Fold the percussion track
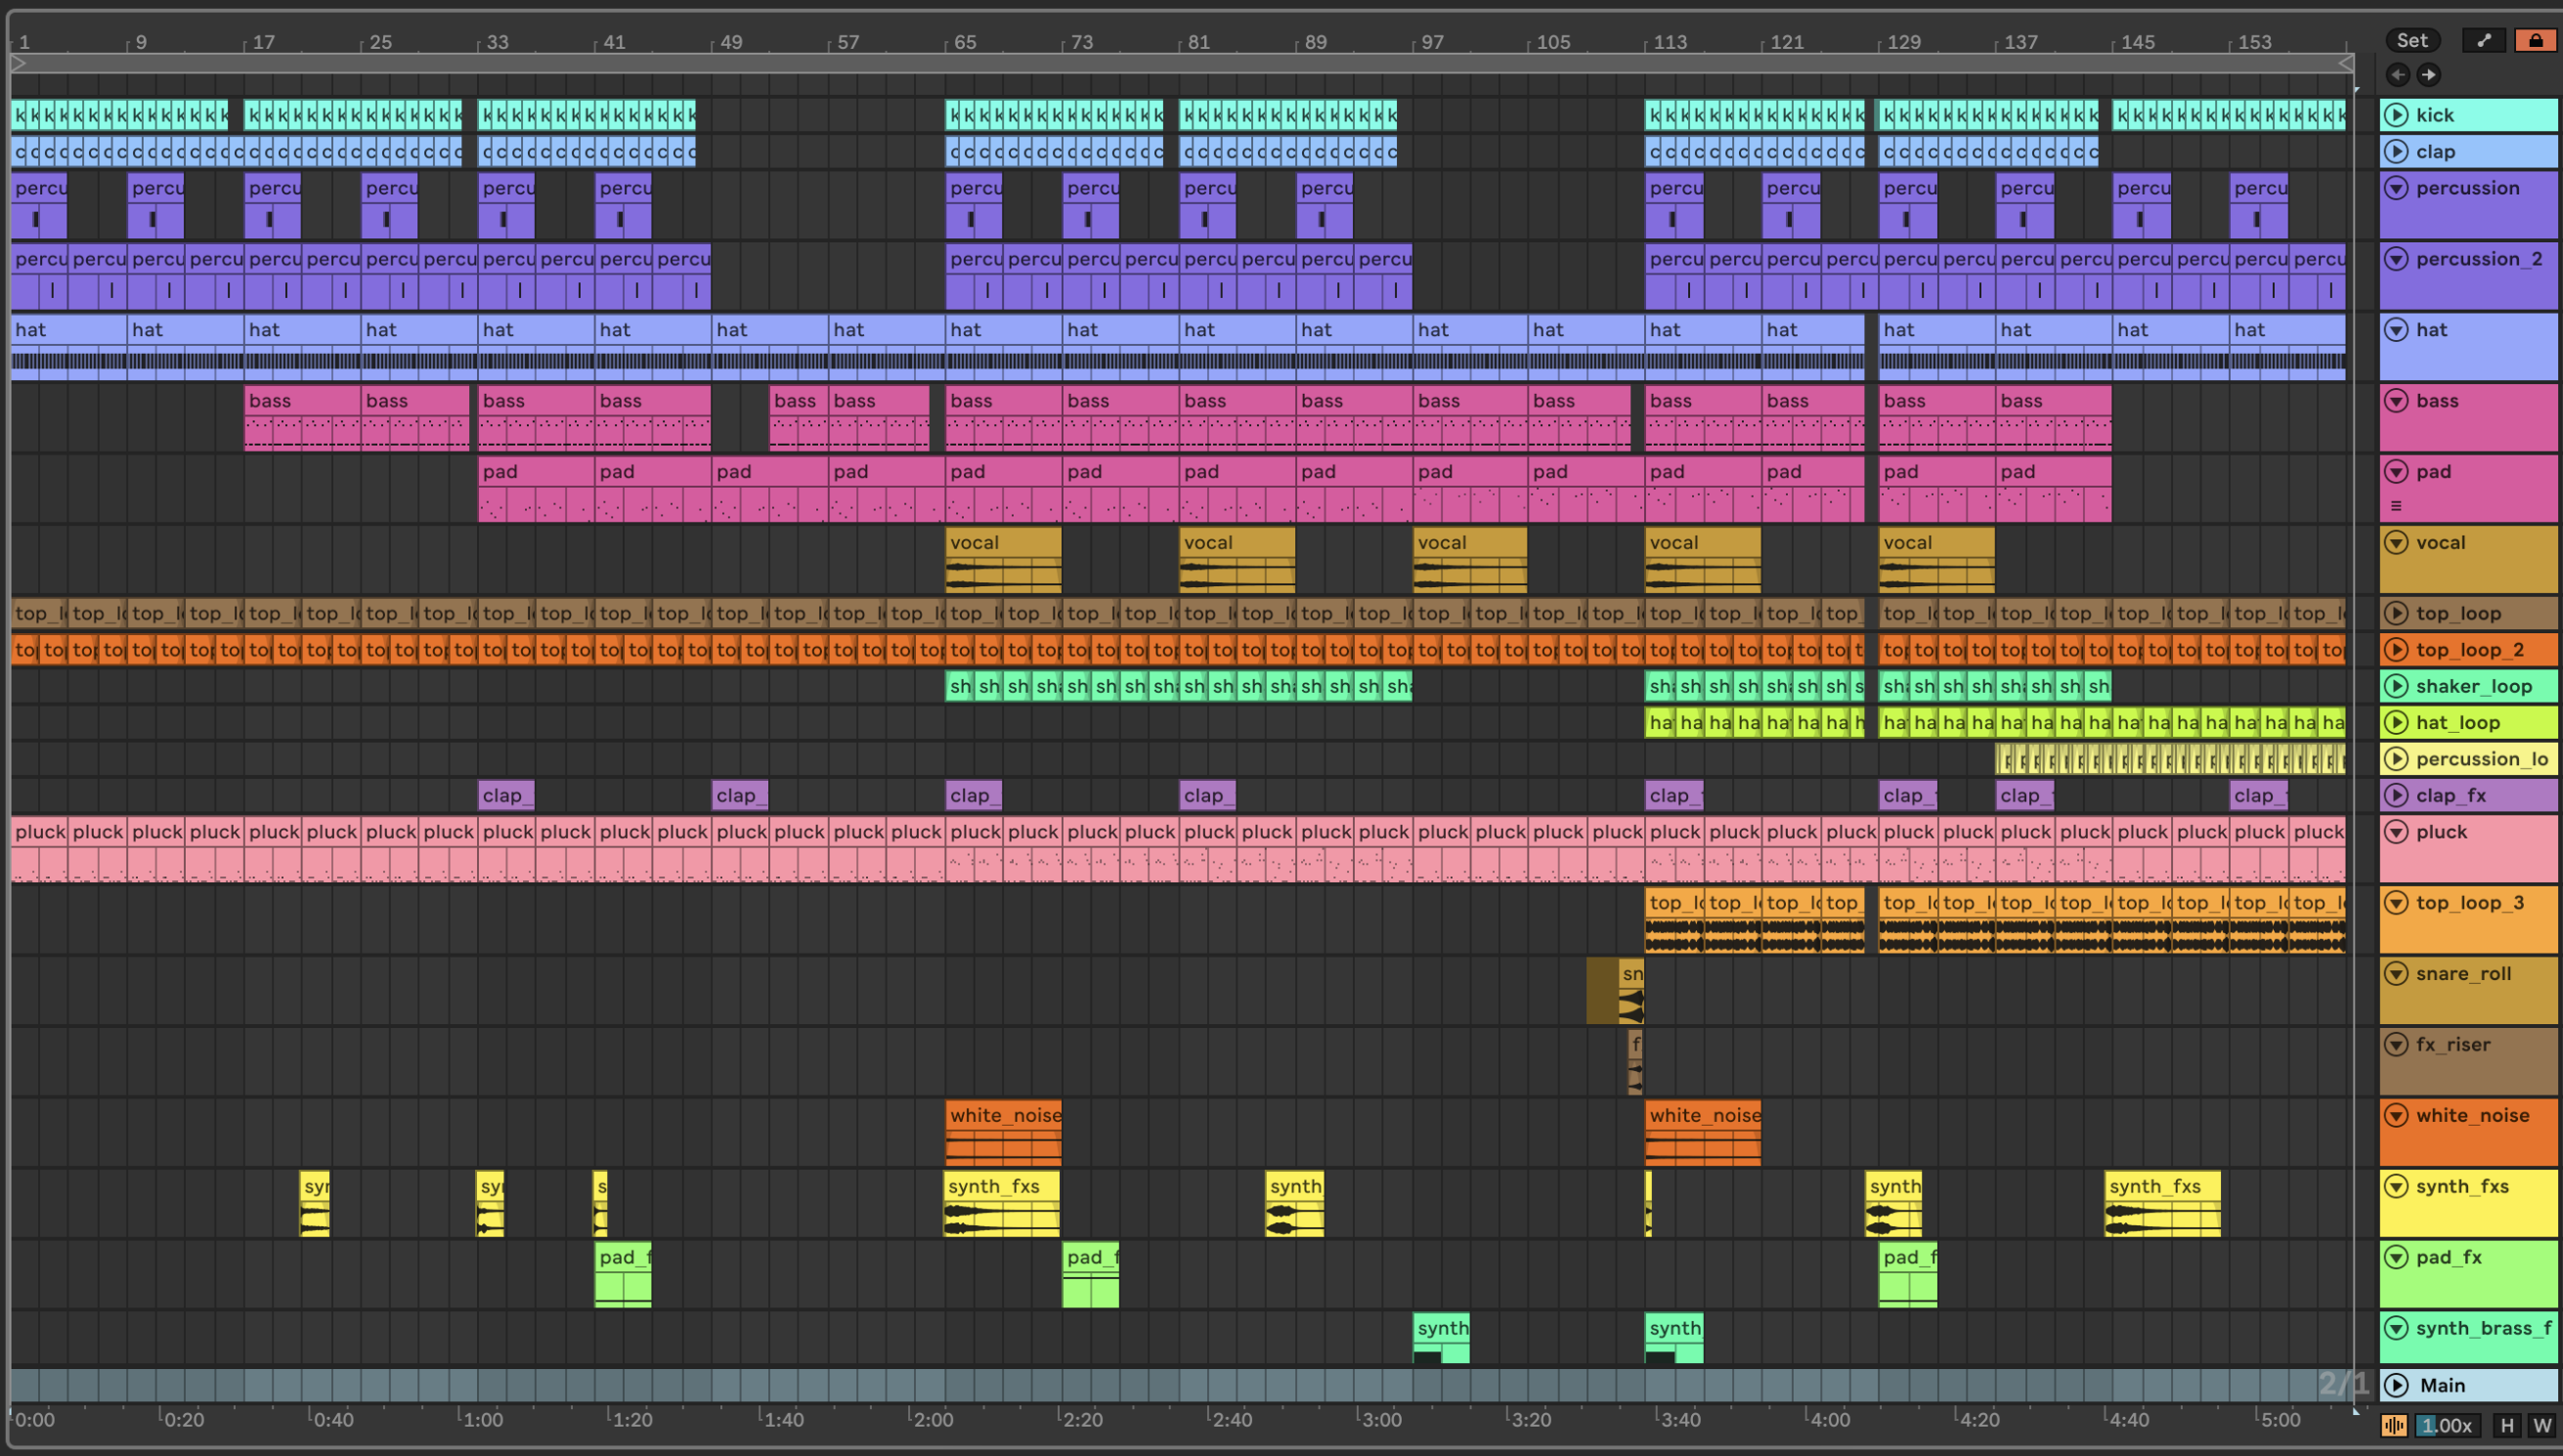2563x1456 pixels. coord(2396,188)
